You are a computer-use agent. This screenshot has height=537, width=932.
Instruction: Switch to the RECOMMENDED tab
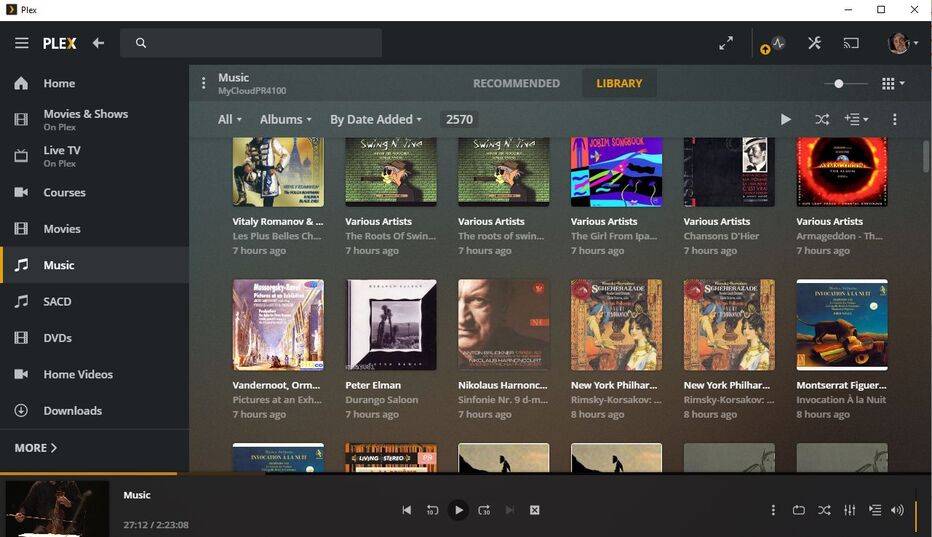tap(516, 83)
